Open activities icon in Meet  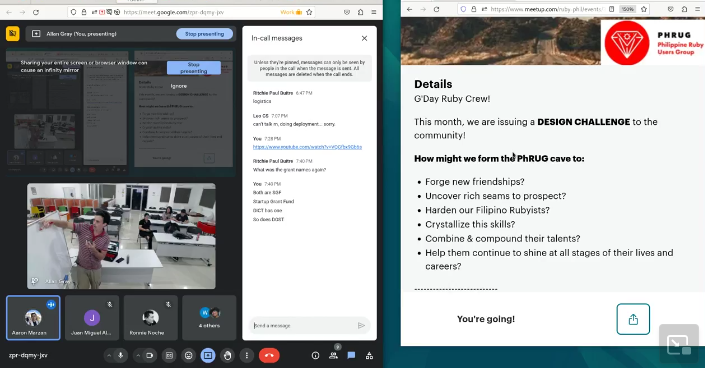click(369, 355)
